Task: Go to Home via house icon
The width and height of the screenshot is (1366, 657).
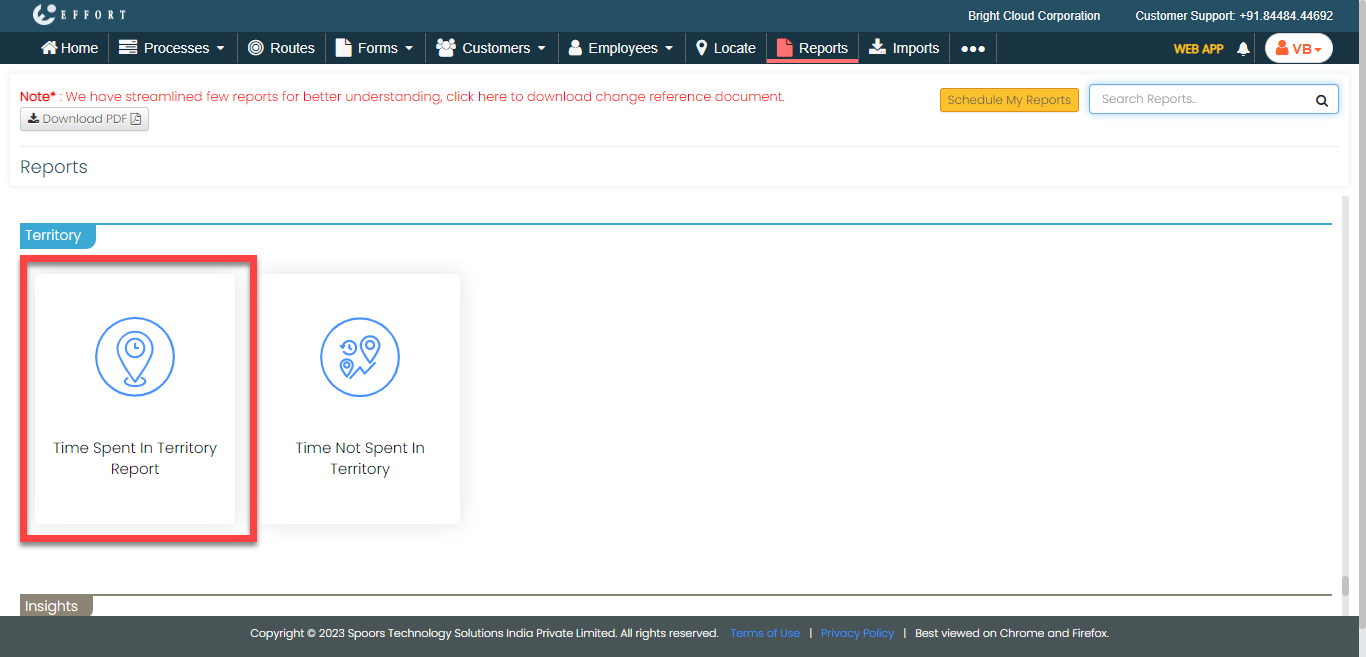Action: [x=49, y=48]
